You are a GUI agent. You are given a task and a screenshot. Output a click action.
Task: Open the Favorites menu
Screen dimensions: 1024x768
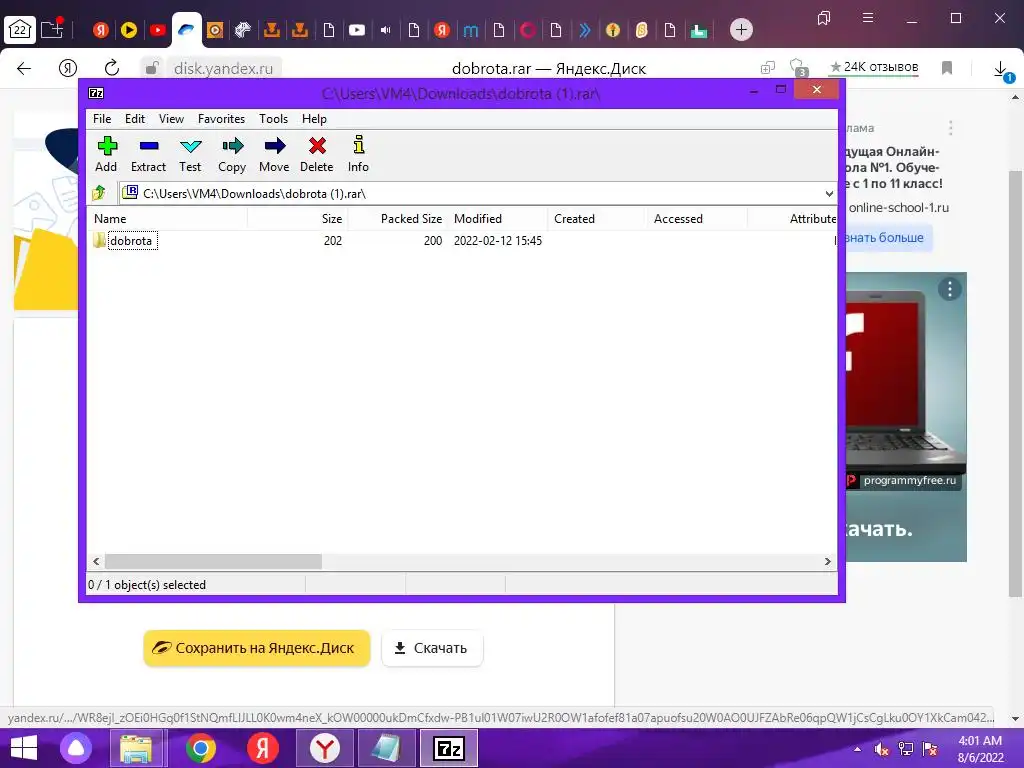[x=221, y=119]
